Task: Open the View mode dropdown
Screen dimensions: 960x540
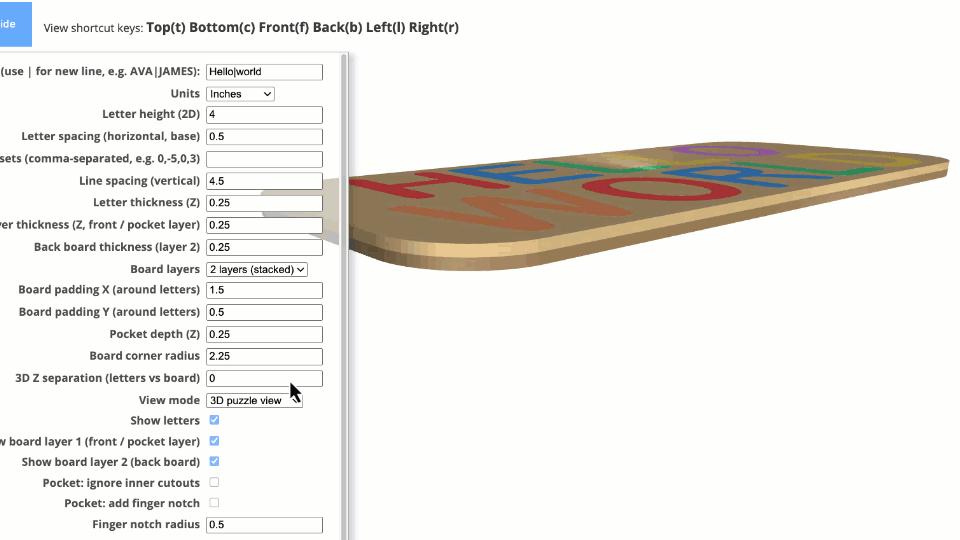Action: pos(254,400)
